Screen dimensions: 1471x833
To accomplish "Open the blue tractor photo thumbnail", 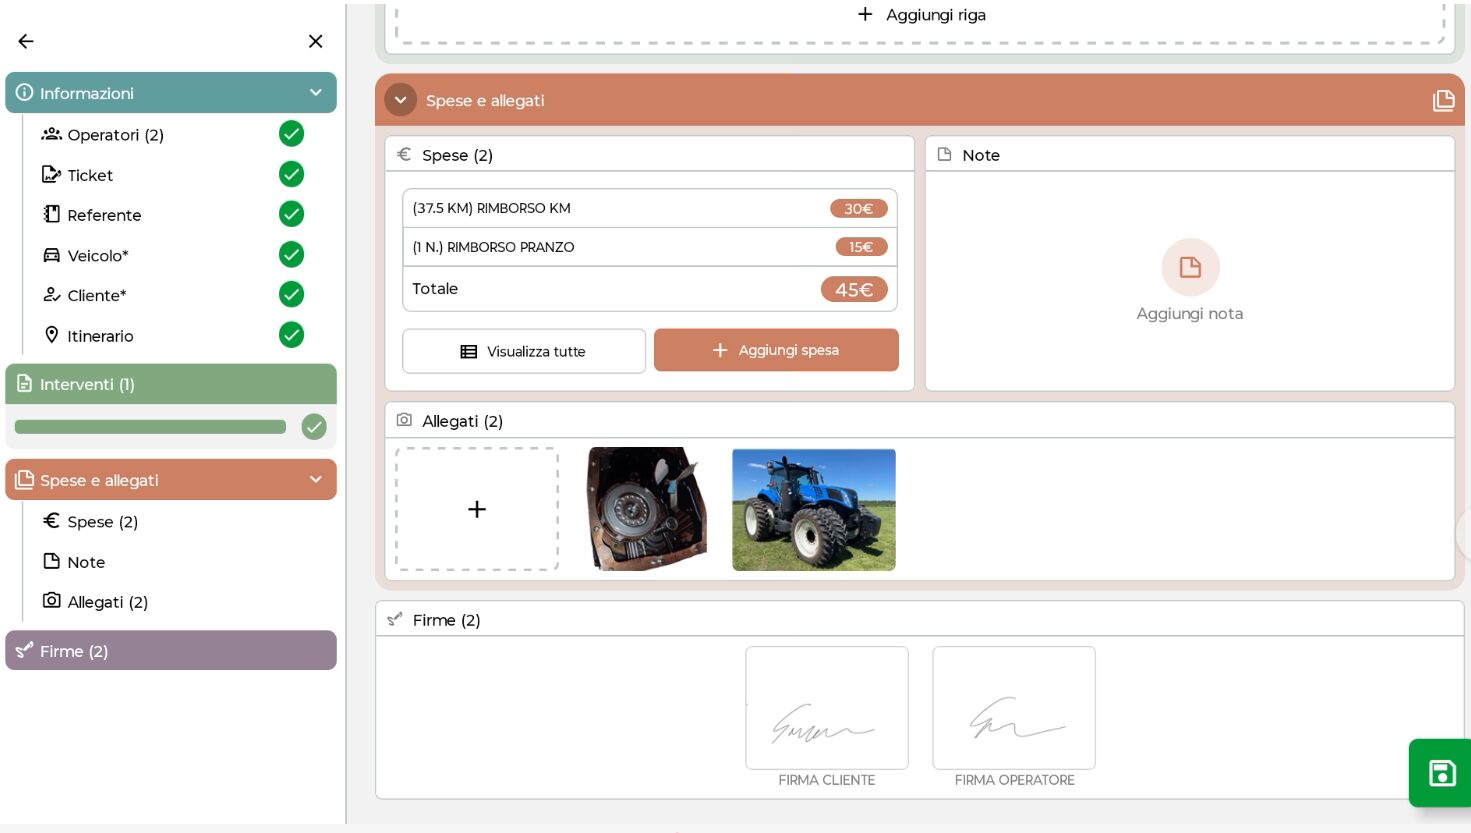I will click(x=814, y=509).
